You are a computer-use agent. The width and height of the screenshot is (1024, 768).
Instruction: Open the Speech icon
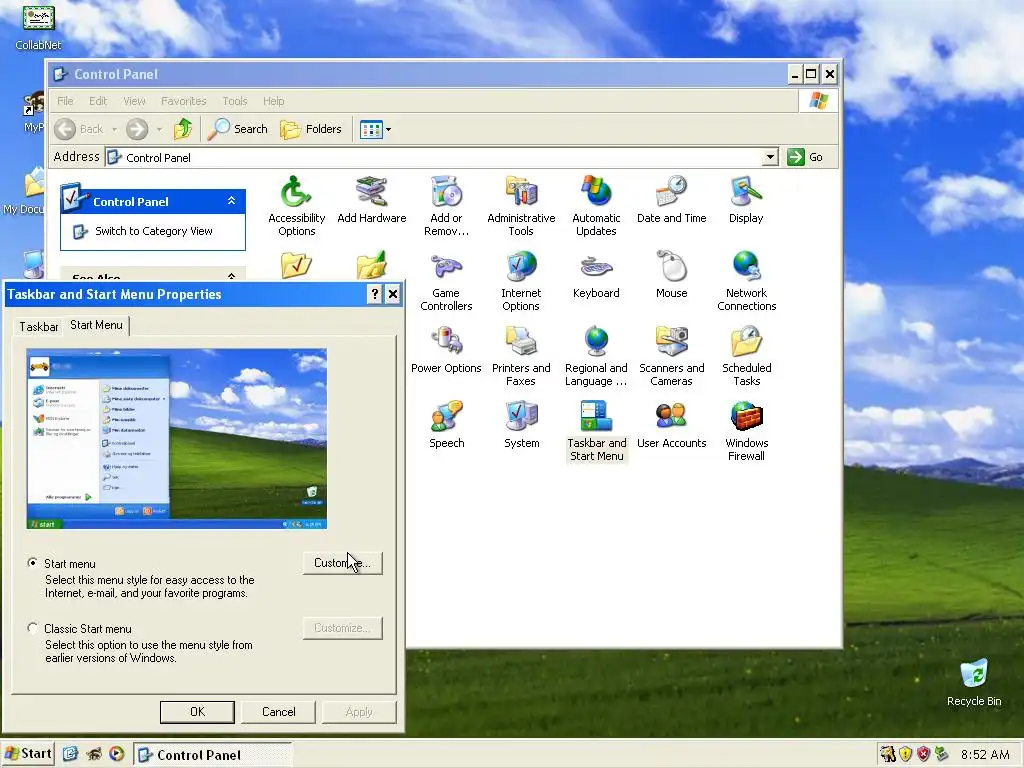click(447, 425)
